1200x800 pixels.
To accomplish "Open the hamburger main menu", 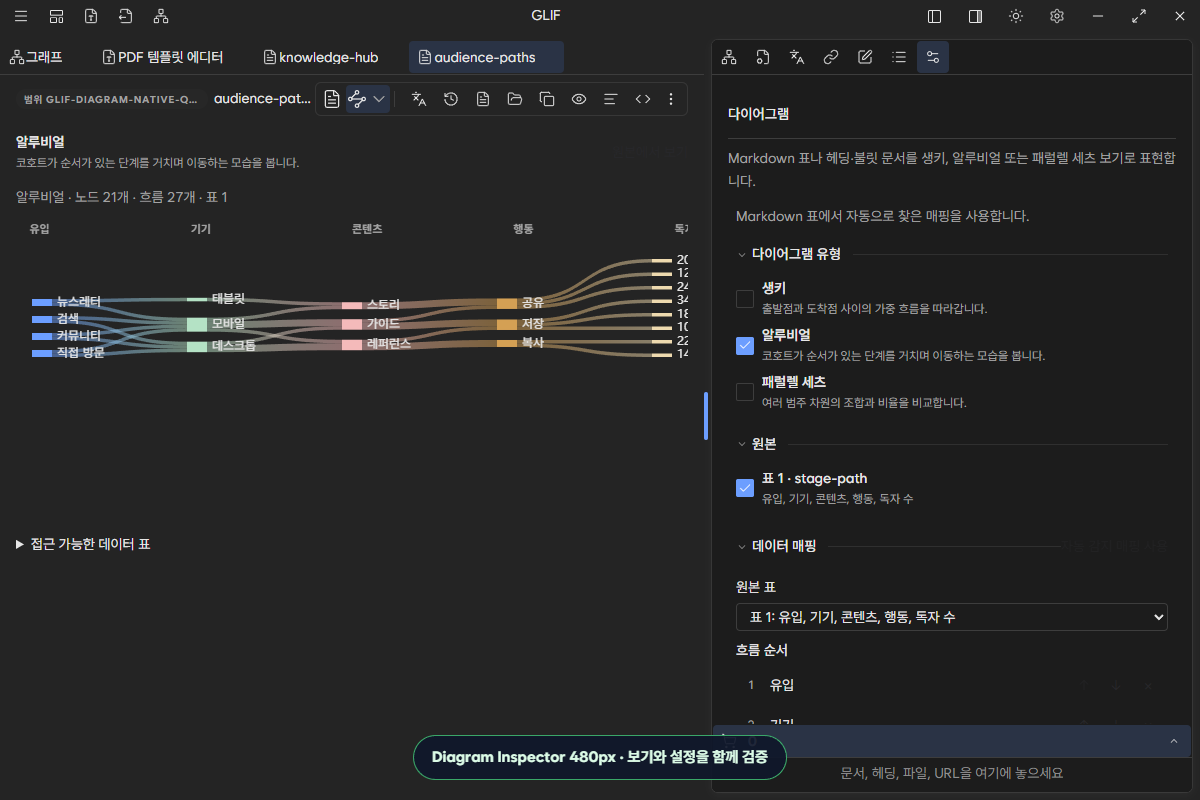I will (21, 16).
